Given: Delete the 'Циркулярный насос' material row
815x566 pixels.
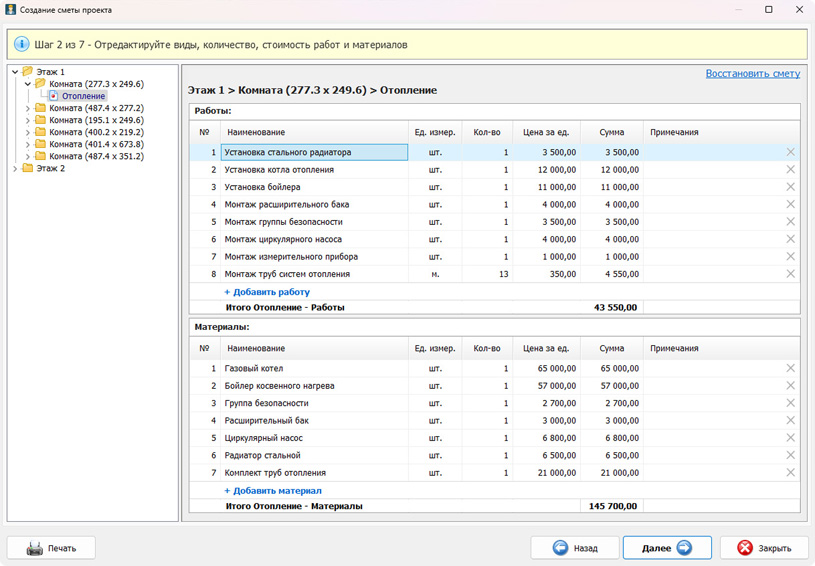Looking at the screenshot, I should pos(790,438).
